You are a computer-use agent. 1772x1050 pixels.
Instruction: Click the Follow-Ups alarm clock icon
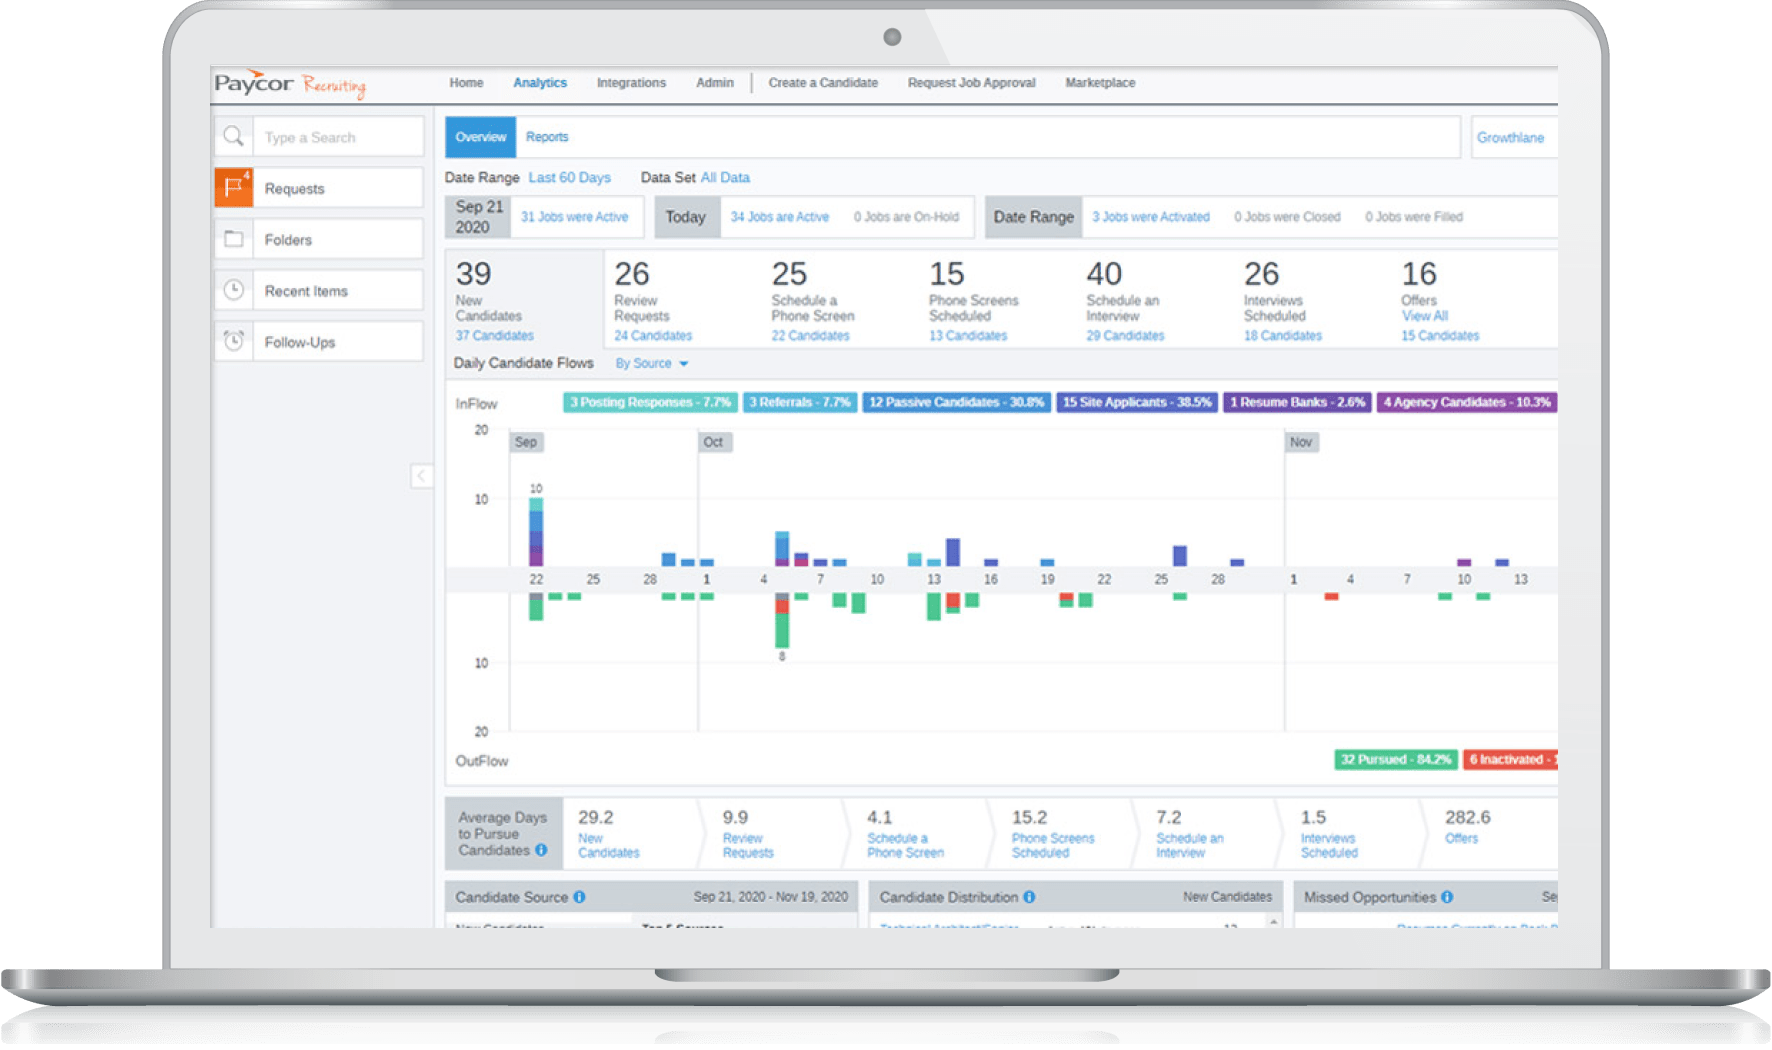[233, 341]
